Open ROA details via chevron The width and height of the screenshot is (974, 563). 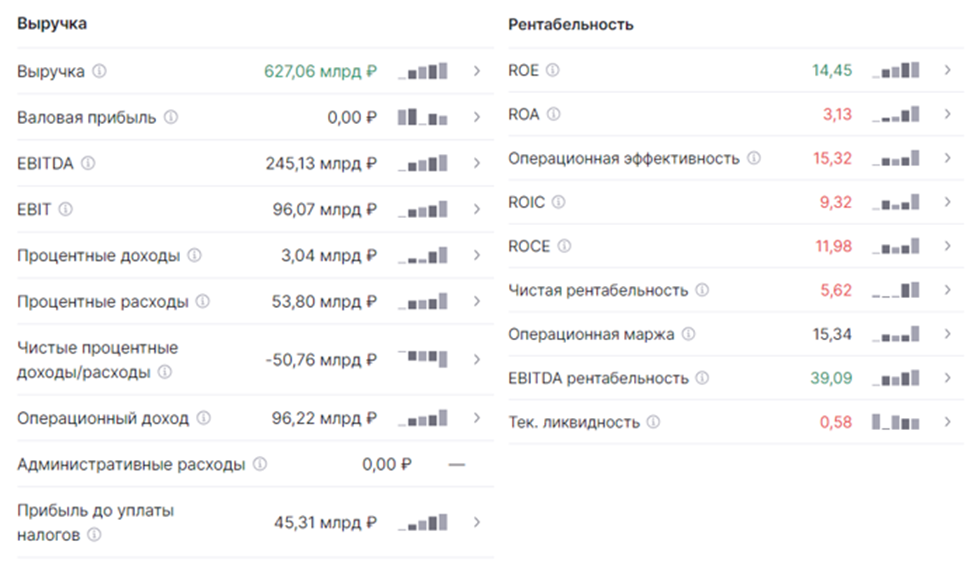click(947, 114)
